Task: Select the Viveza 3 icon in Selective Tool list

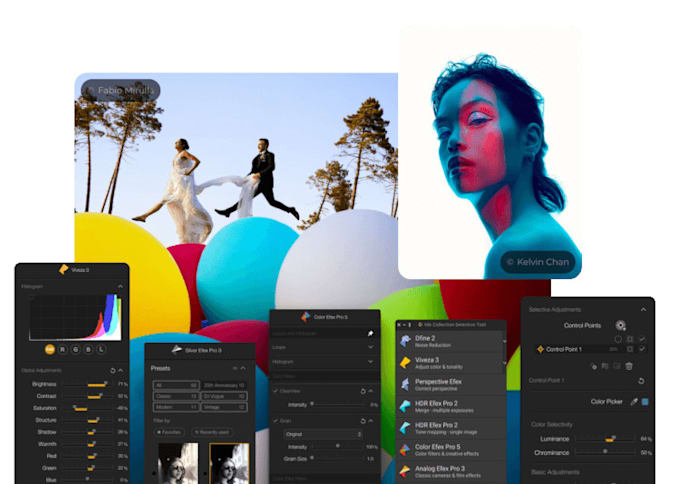Action: tap(405, 363)
